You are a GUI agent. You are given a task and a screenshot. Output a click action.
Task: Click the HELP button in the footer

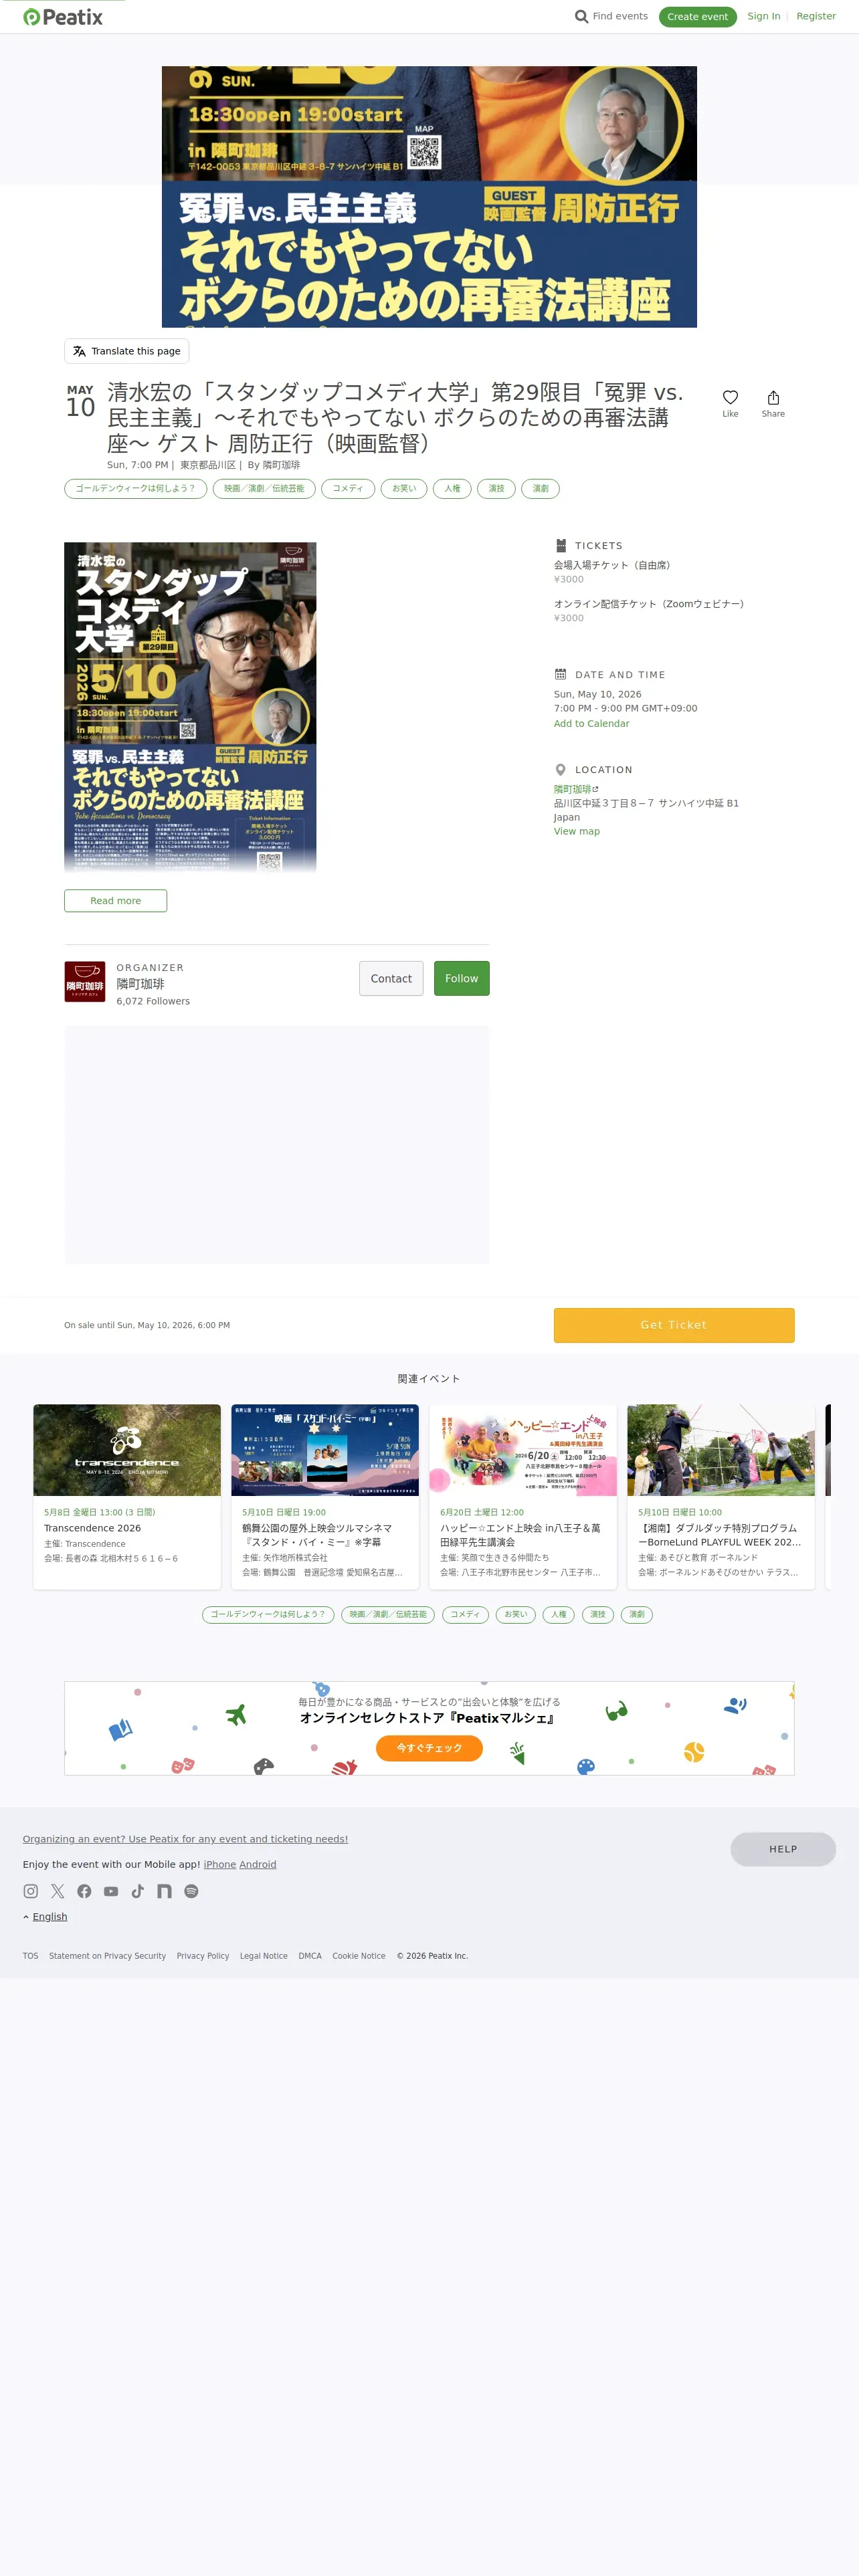click(783, 1849)
